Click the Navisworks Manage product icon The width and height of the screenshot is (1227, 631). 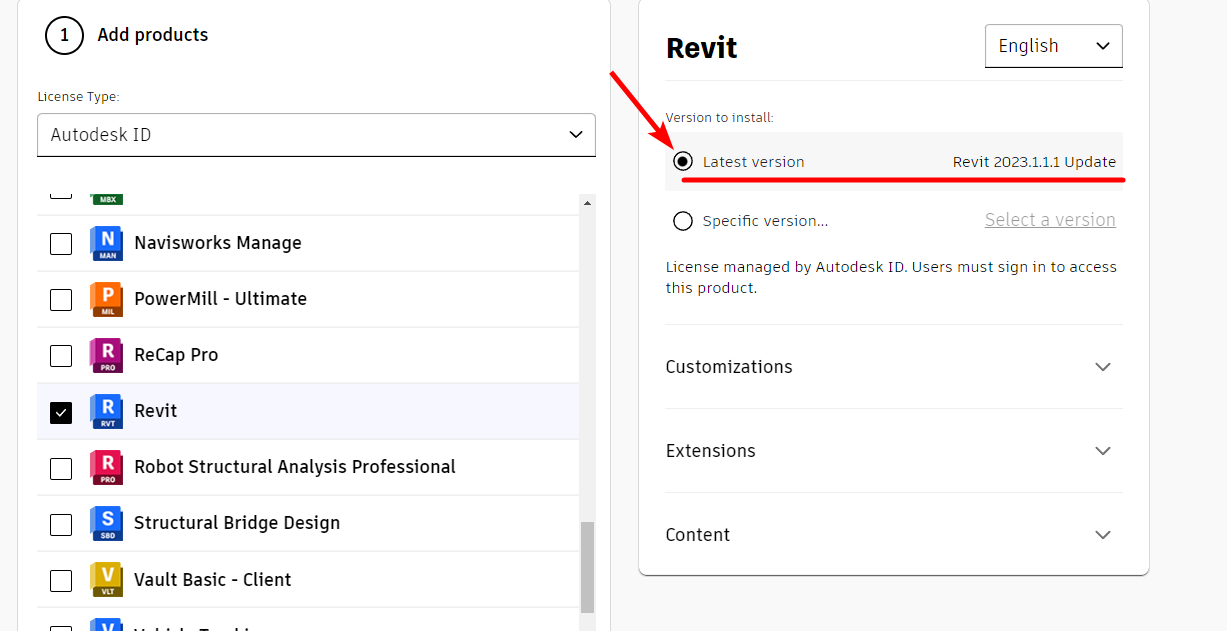[106, 243]
